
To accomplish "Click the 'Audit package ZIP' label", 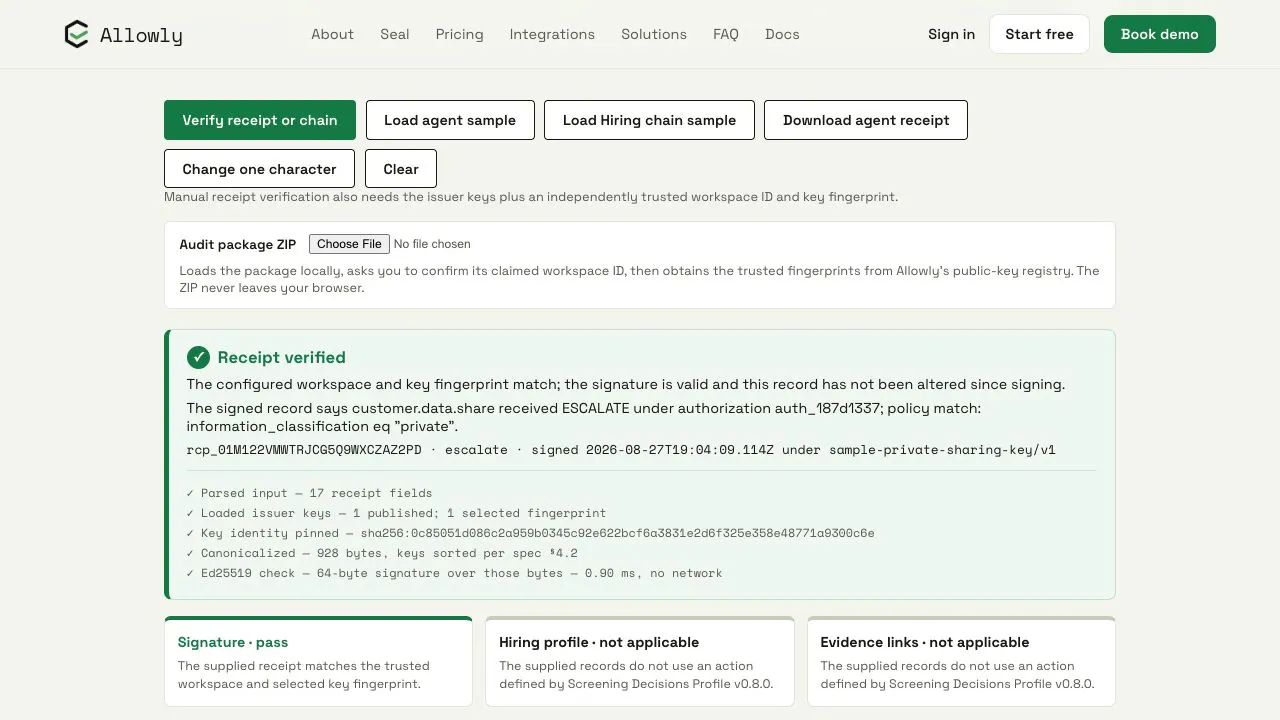I will [x=238, y=244].
